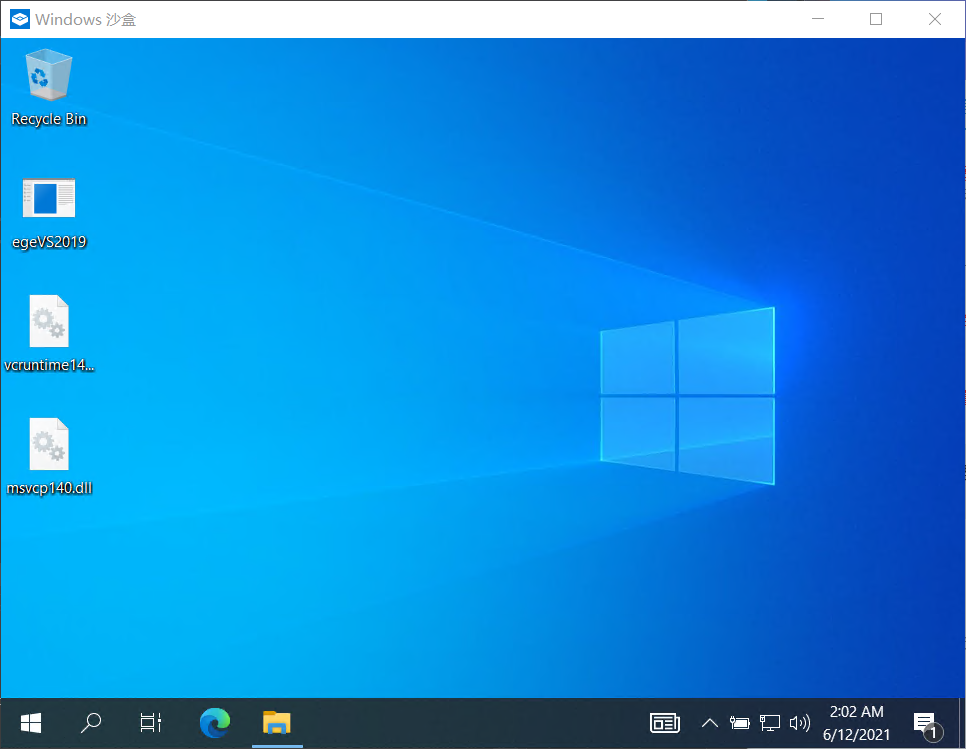Screen dimensions: 966x749
Task: Open the network status tray icon
Action: 769,723
